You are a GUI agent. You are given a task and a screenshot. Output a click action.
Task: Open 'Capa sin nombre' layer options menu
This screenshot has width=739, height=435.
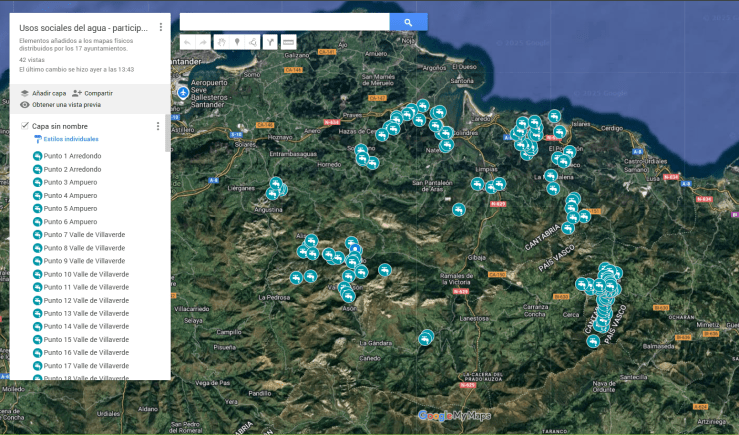click(x=158, y=126)
